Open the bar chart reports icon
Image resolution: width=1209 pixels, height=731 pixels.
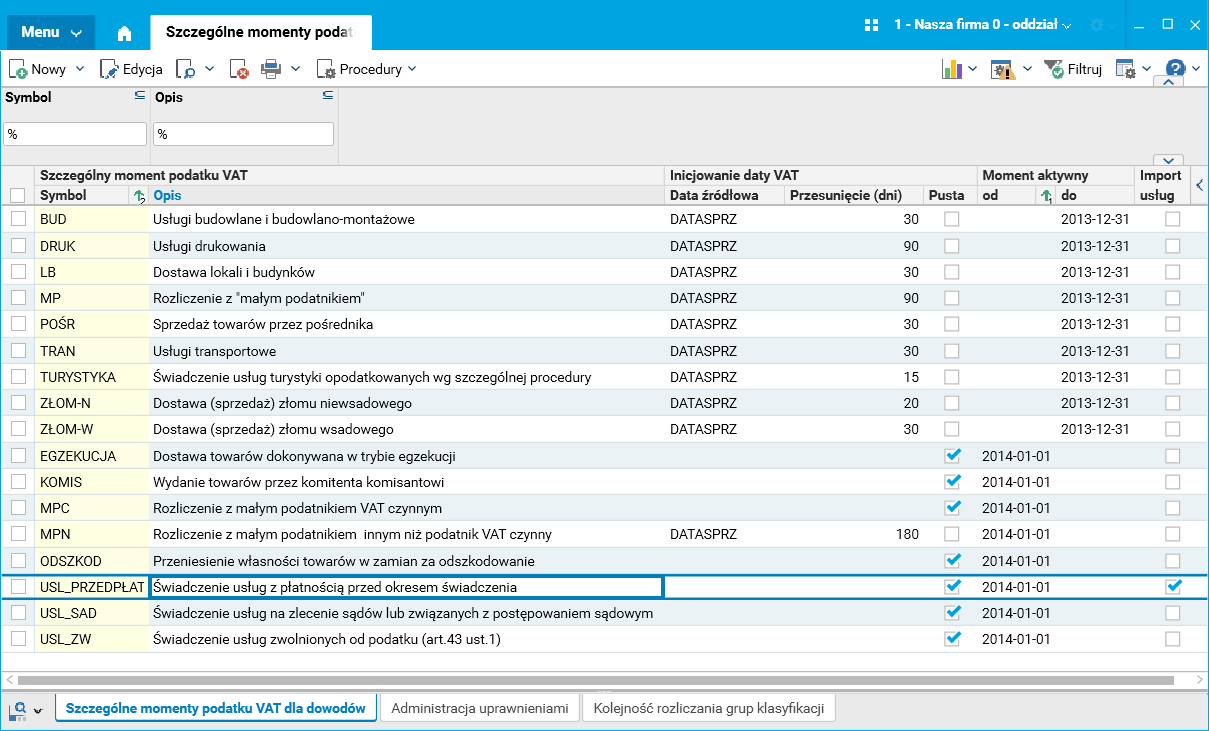coord(951,69)
